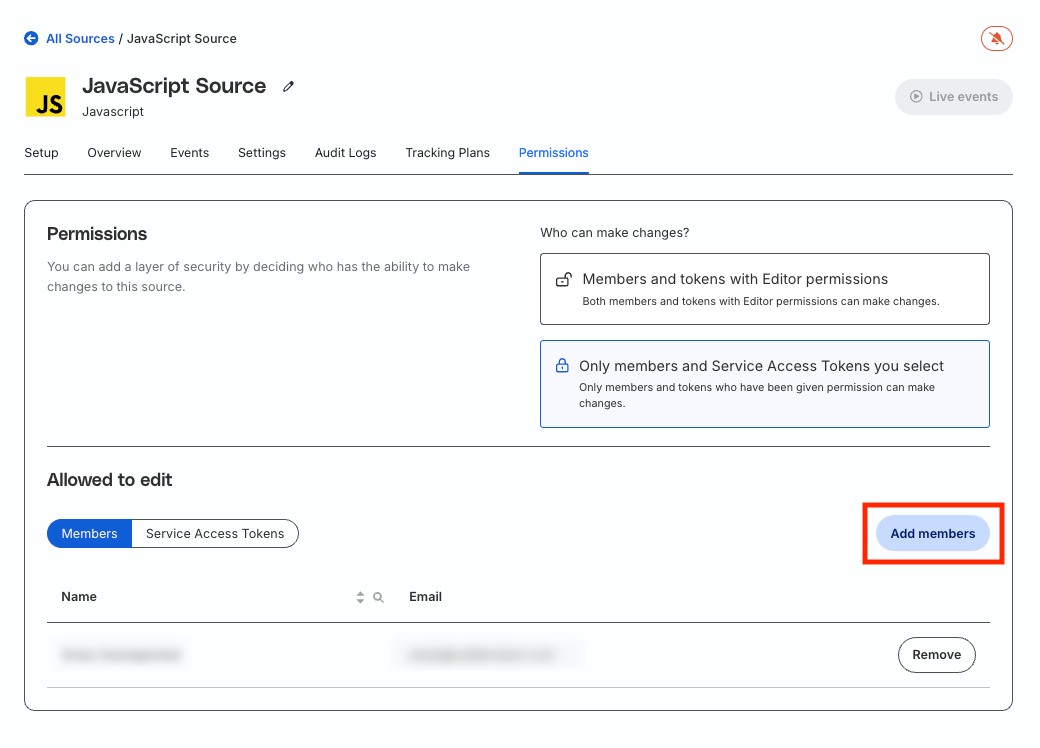
Task: Click the JS source logo
Action: point(45,97)
